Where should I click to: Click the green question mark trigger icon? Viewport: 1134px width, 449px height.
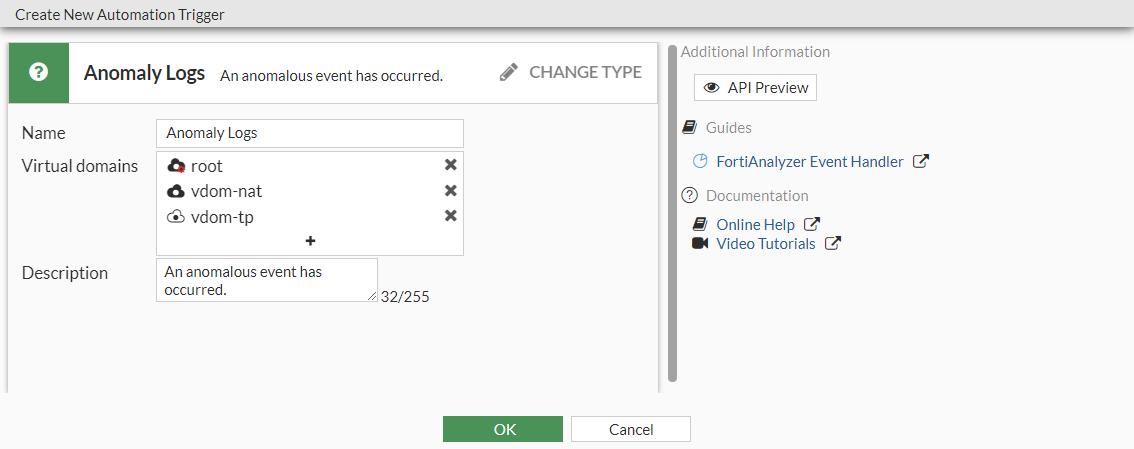(x=39, y=73)
